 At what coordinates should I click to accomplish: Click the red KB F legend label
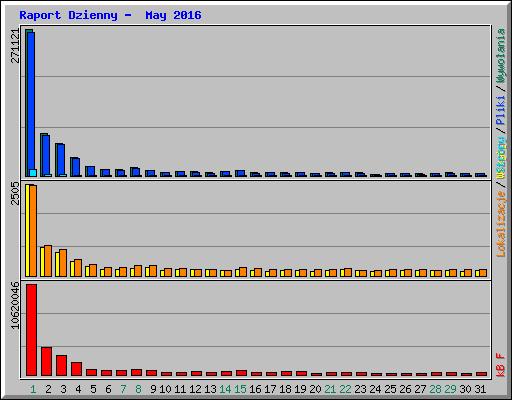point(501,365)
